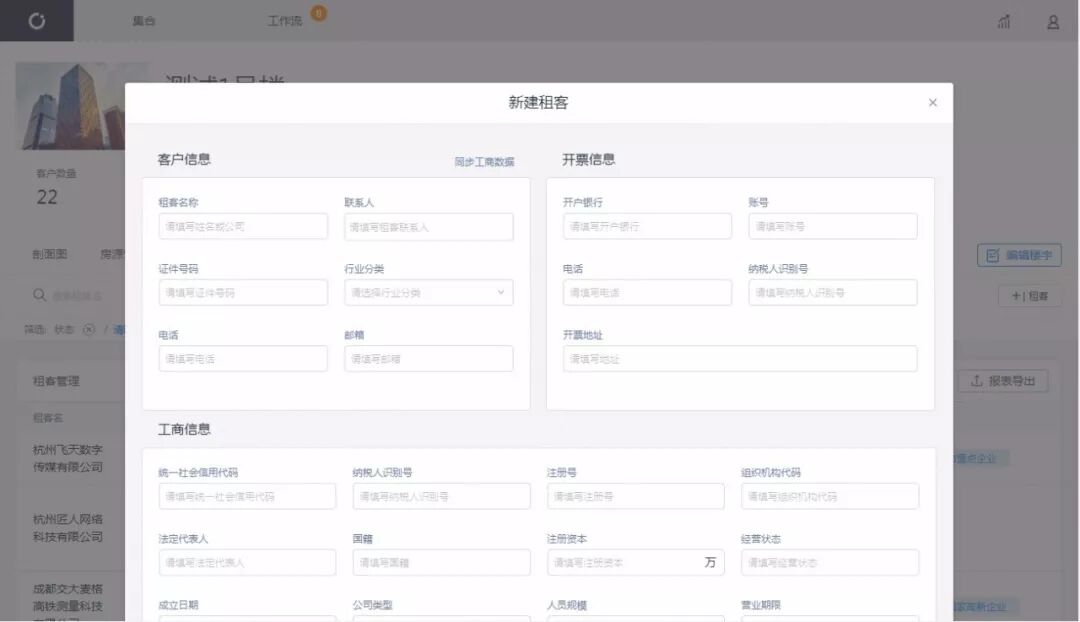1080x622 pixels.
Task: Focus the 账号 input field
Action: pyautogui.click(x=833, y=227)
